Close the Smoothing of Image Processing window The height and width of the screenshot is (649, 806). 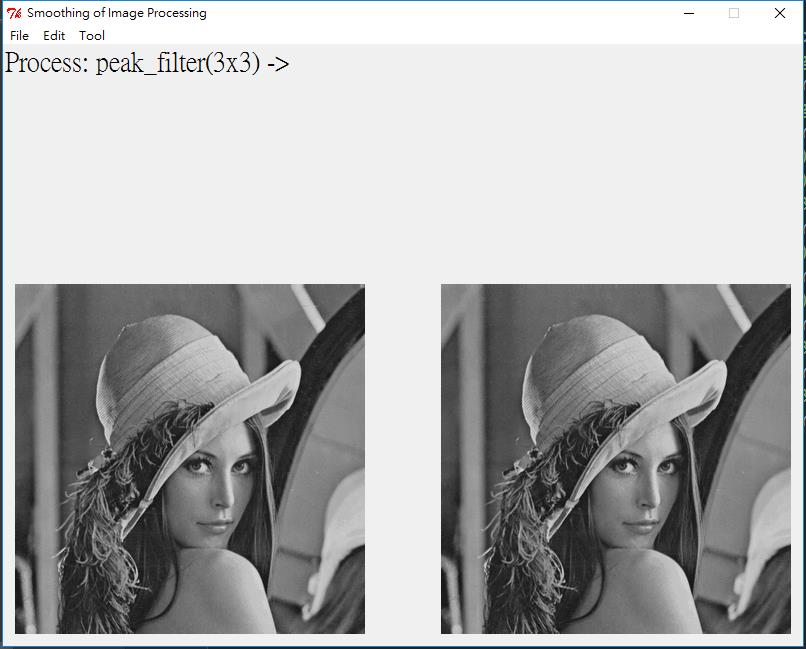pyautogui.click(x=779, y=13)
